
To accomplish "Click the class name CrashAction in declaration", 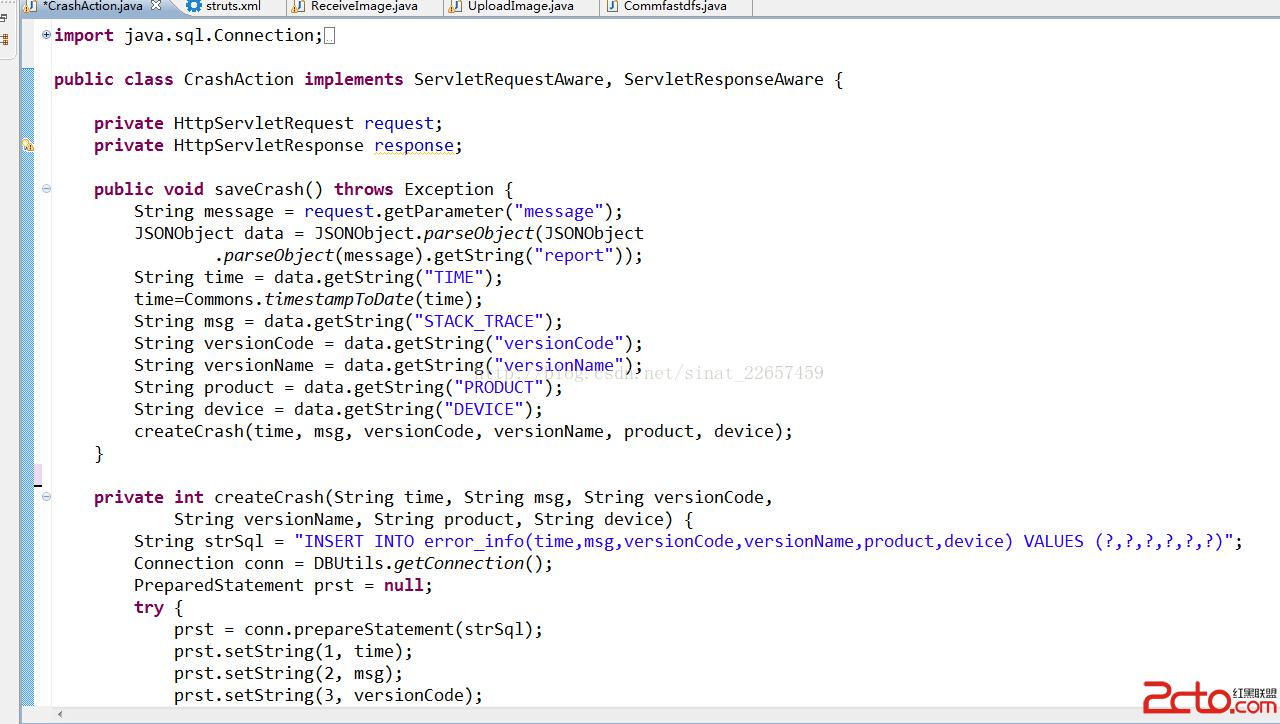I will pyautogui.click(x=239, y=79).
